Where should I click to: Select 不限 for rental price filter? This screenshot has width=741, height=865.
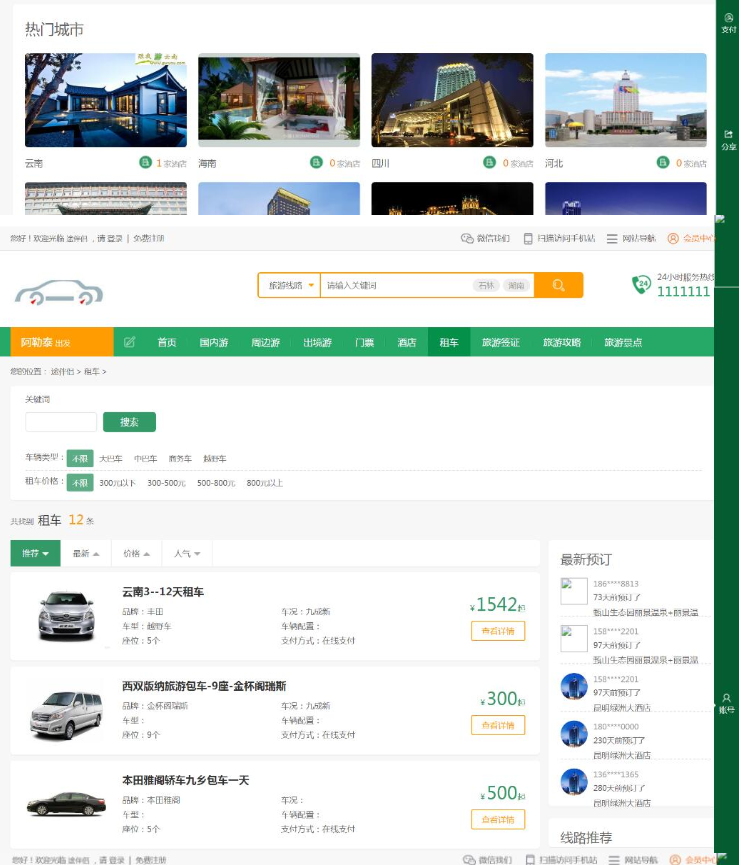click(x=80, y=483)
